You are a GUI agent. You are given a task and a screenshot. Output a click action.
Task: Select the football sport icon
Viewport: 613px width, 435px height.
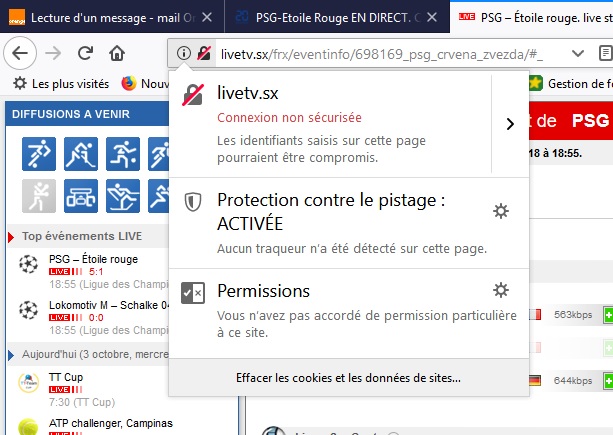pos(39,154)
